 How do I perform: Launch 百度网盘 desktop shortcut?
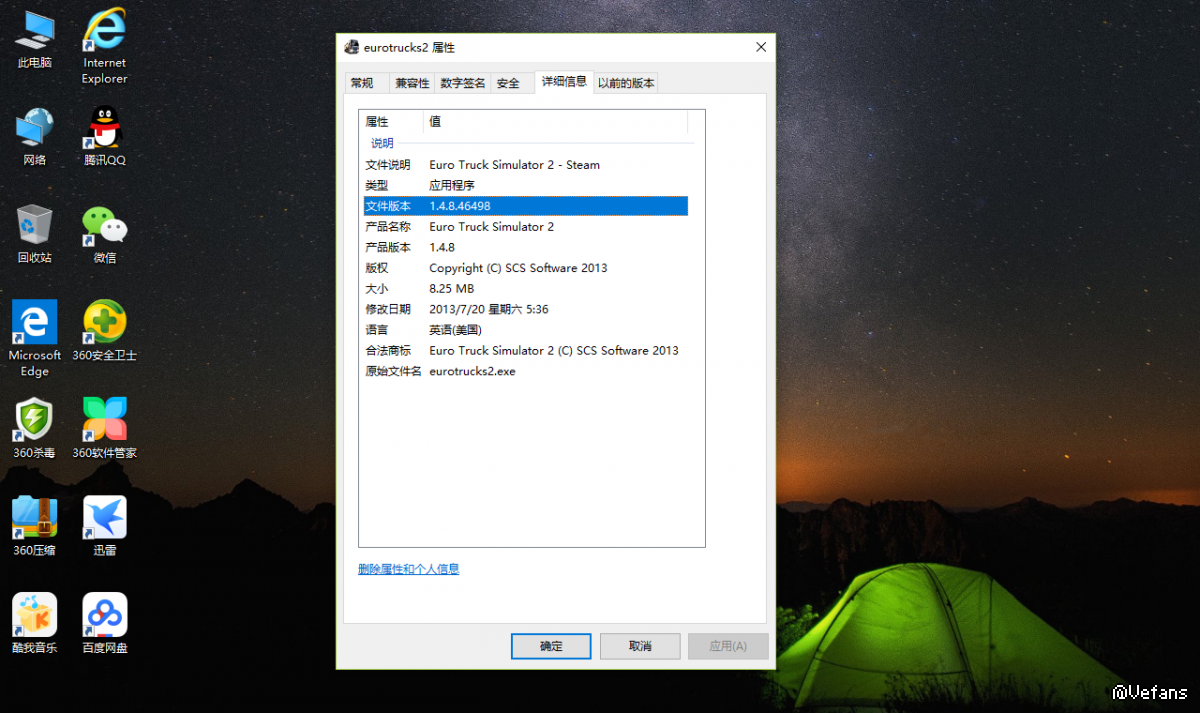point(104,623)
